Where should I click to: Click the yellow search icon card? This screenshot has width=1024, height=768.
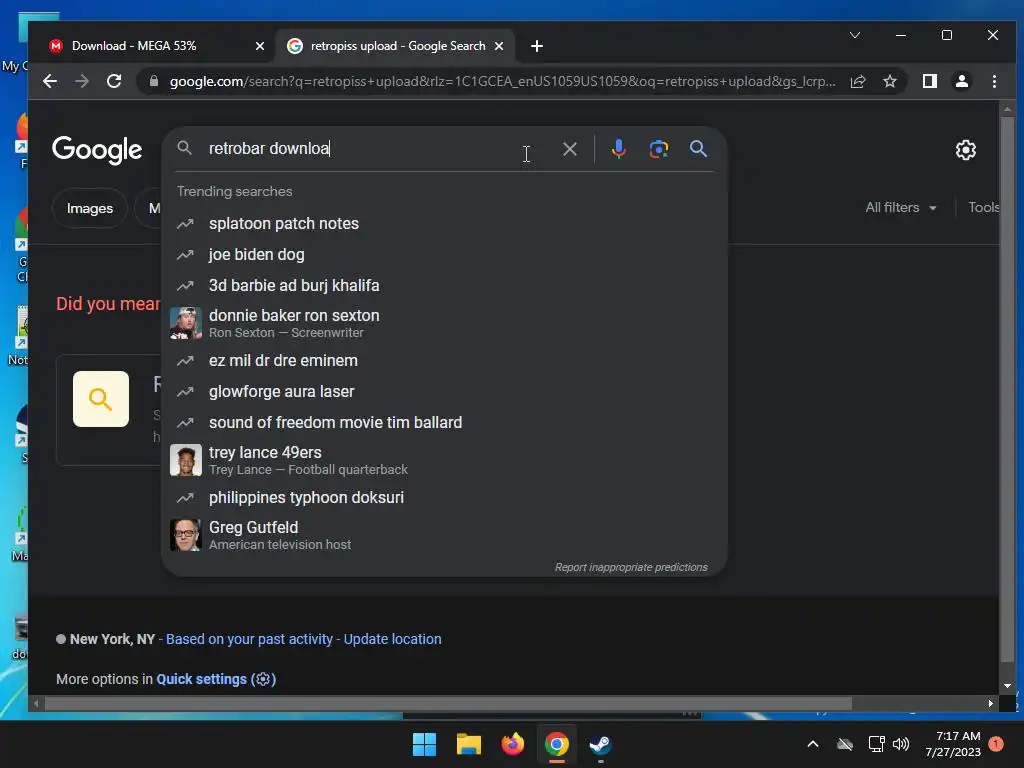(x=101, y=399)
